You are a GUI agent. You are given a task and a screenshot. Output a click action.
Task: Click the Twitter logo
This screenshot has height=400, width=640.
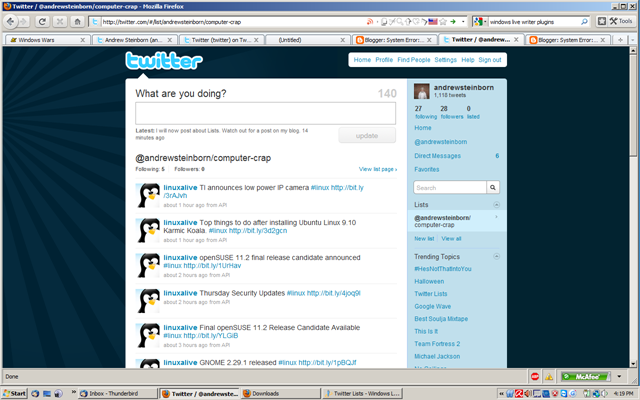point(164,60)
